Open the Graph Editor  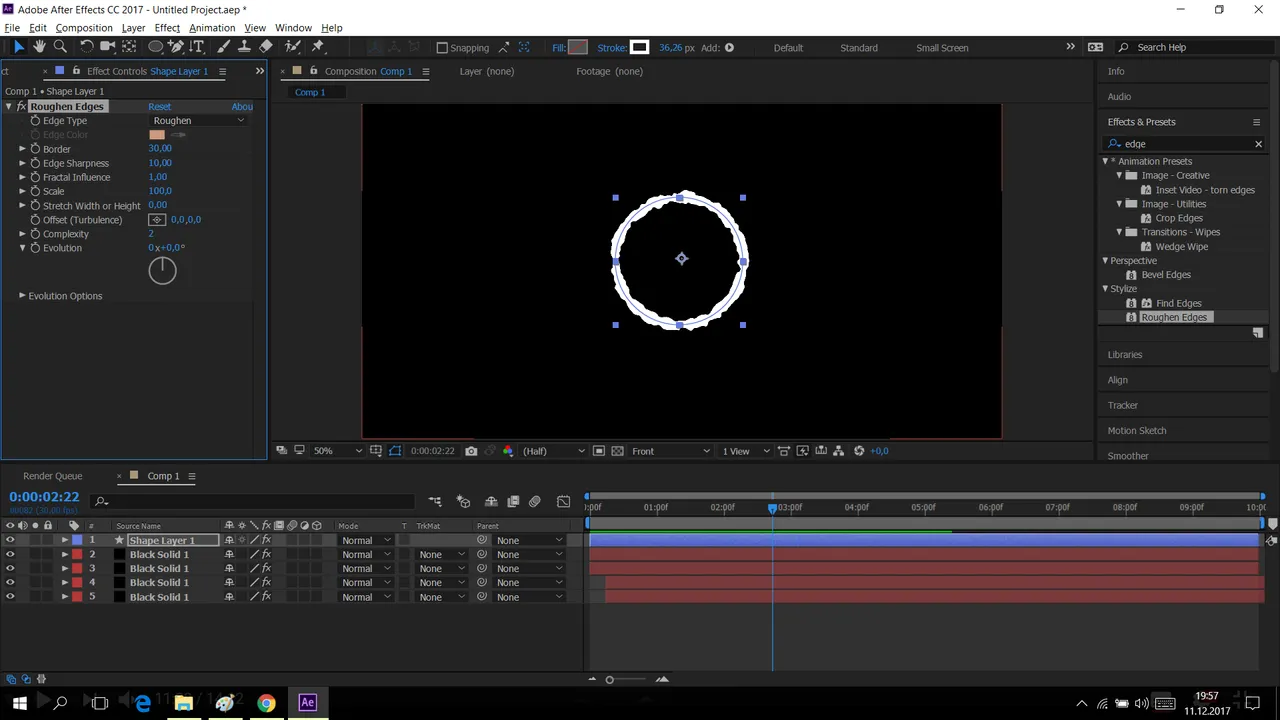(x=564, y=501)
